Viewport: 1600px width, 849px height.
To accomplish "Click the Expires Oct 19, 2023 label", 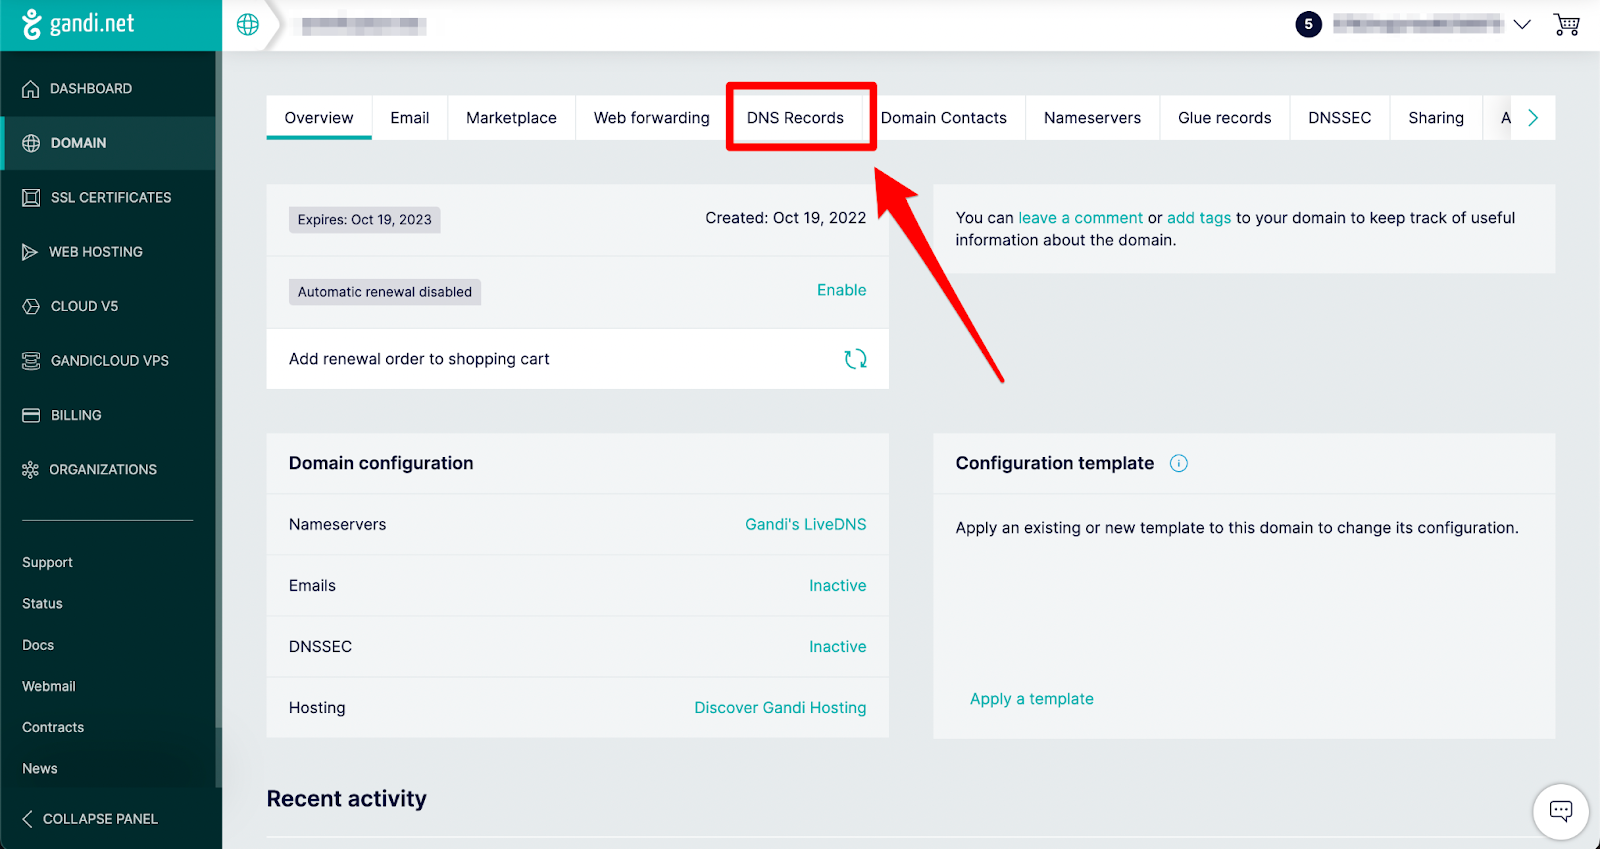I will [x=365, y=220].
